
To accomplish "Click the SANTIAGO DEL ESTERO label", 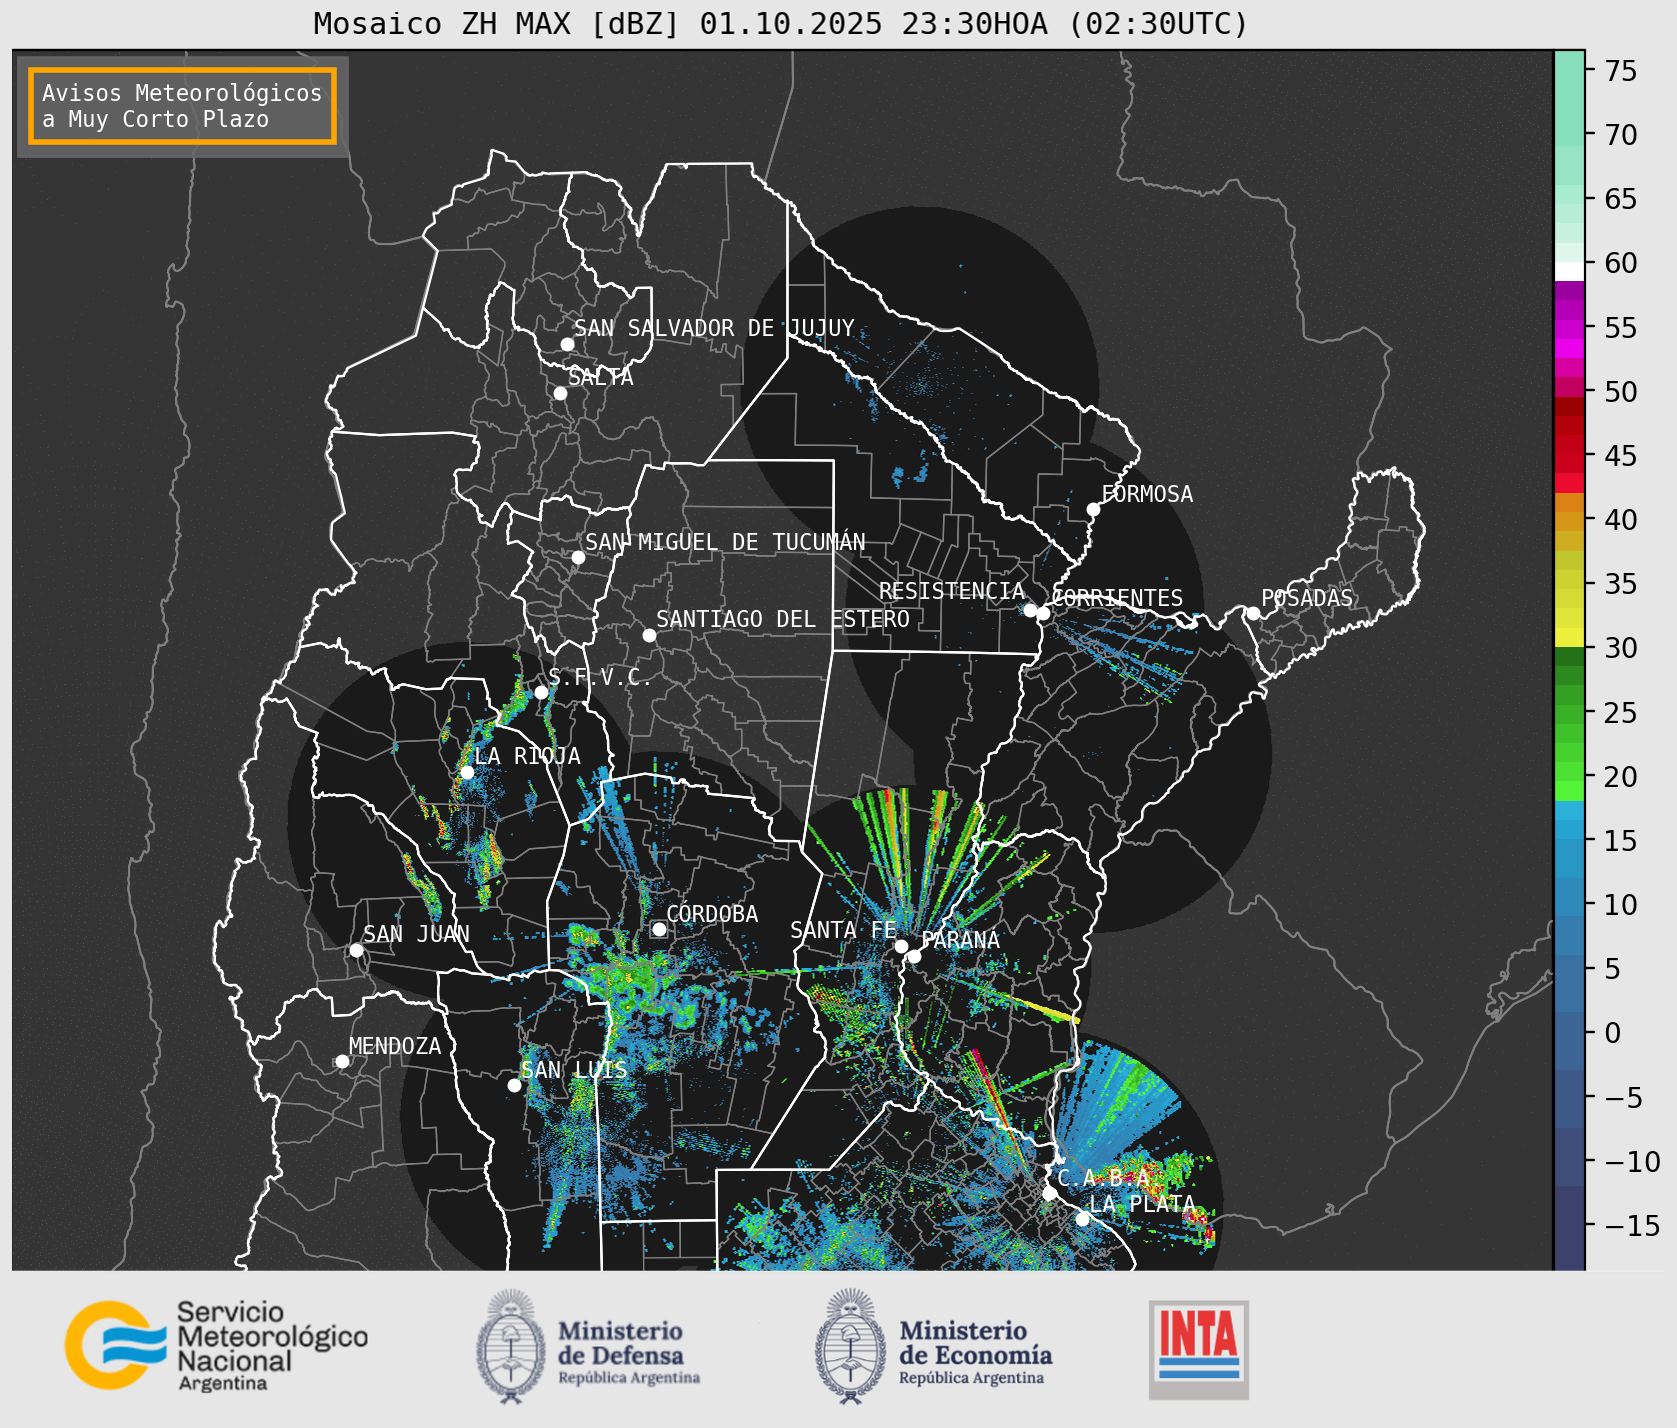I will click(783, 619).
